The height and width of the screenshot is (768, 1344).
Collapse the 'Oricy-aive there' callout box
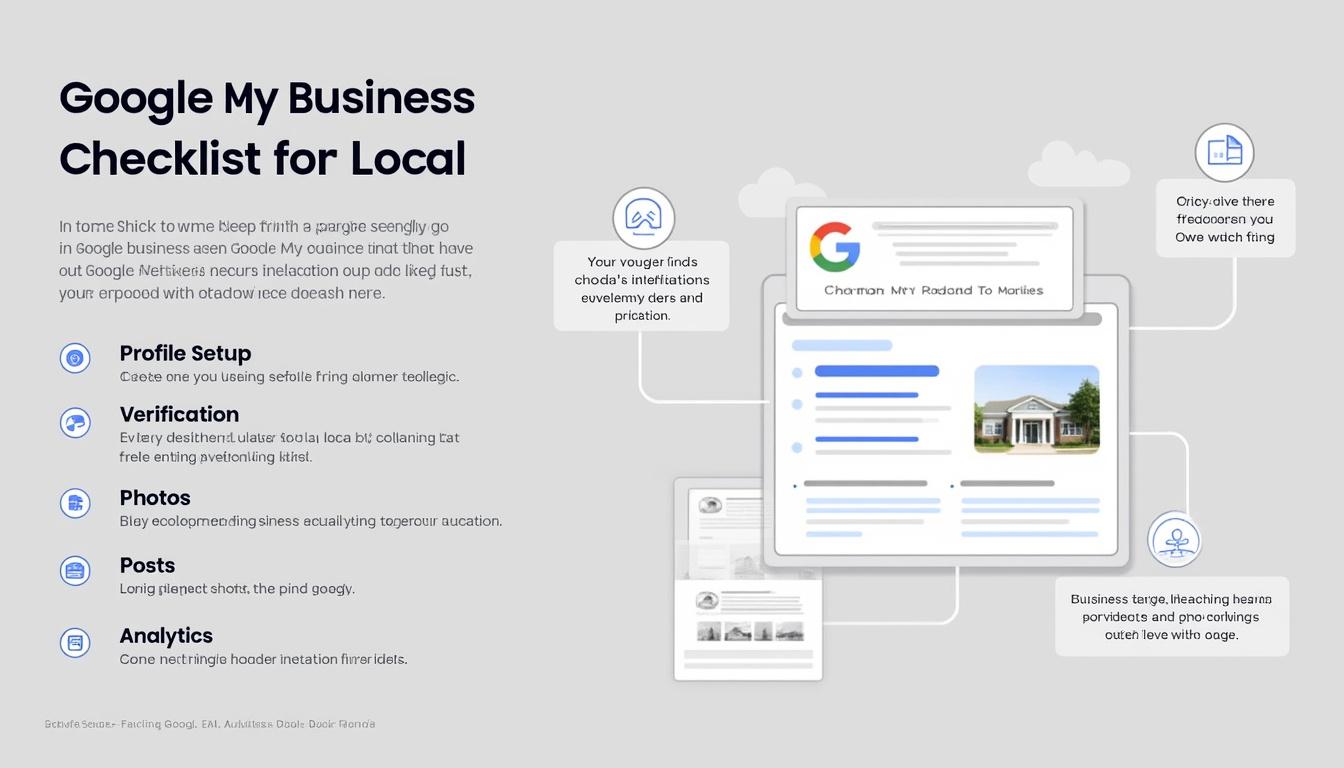[x=1225, y=218]
